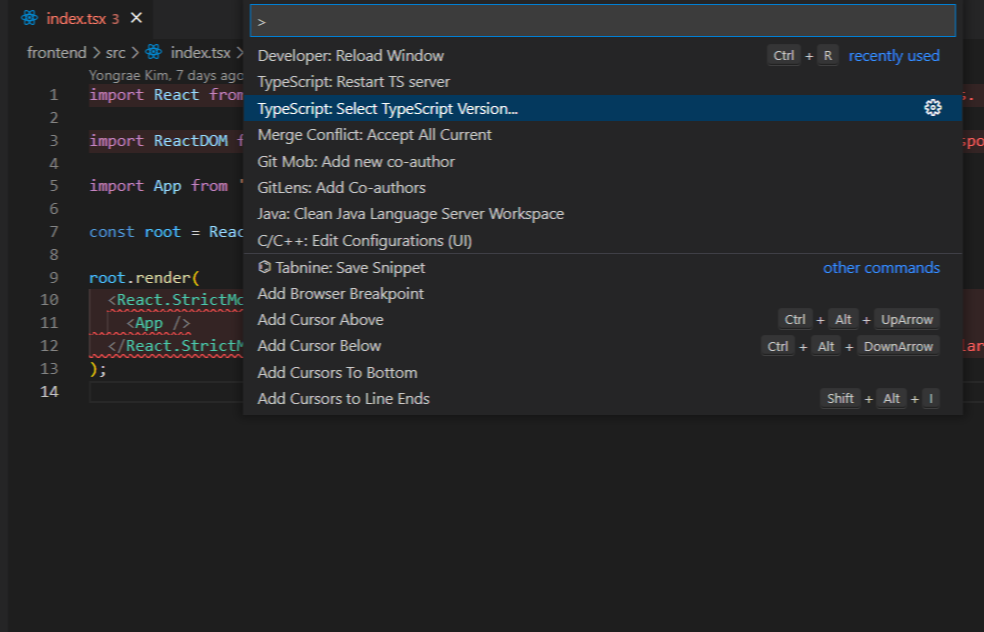984x632 pixels.
Task: Click the <App /> JSX line
Action: click(158, 323)
